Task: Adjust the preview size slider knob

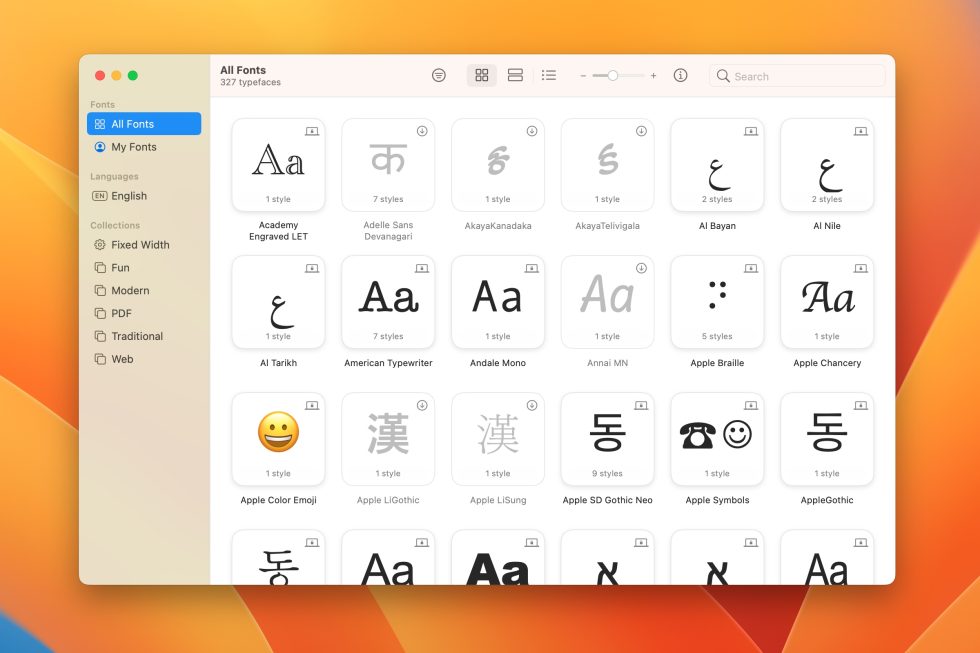Action: tap(613, 76)
